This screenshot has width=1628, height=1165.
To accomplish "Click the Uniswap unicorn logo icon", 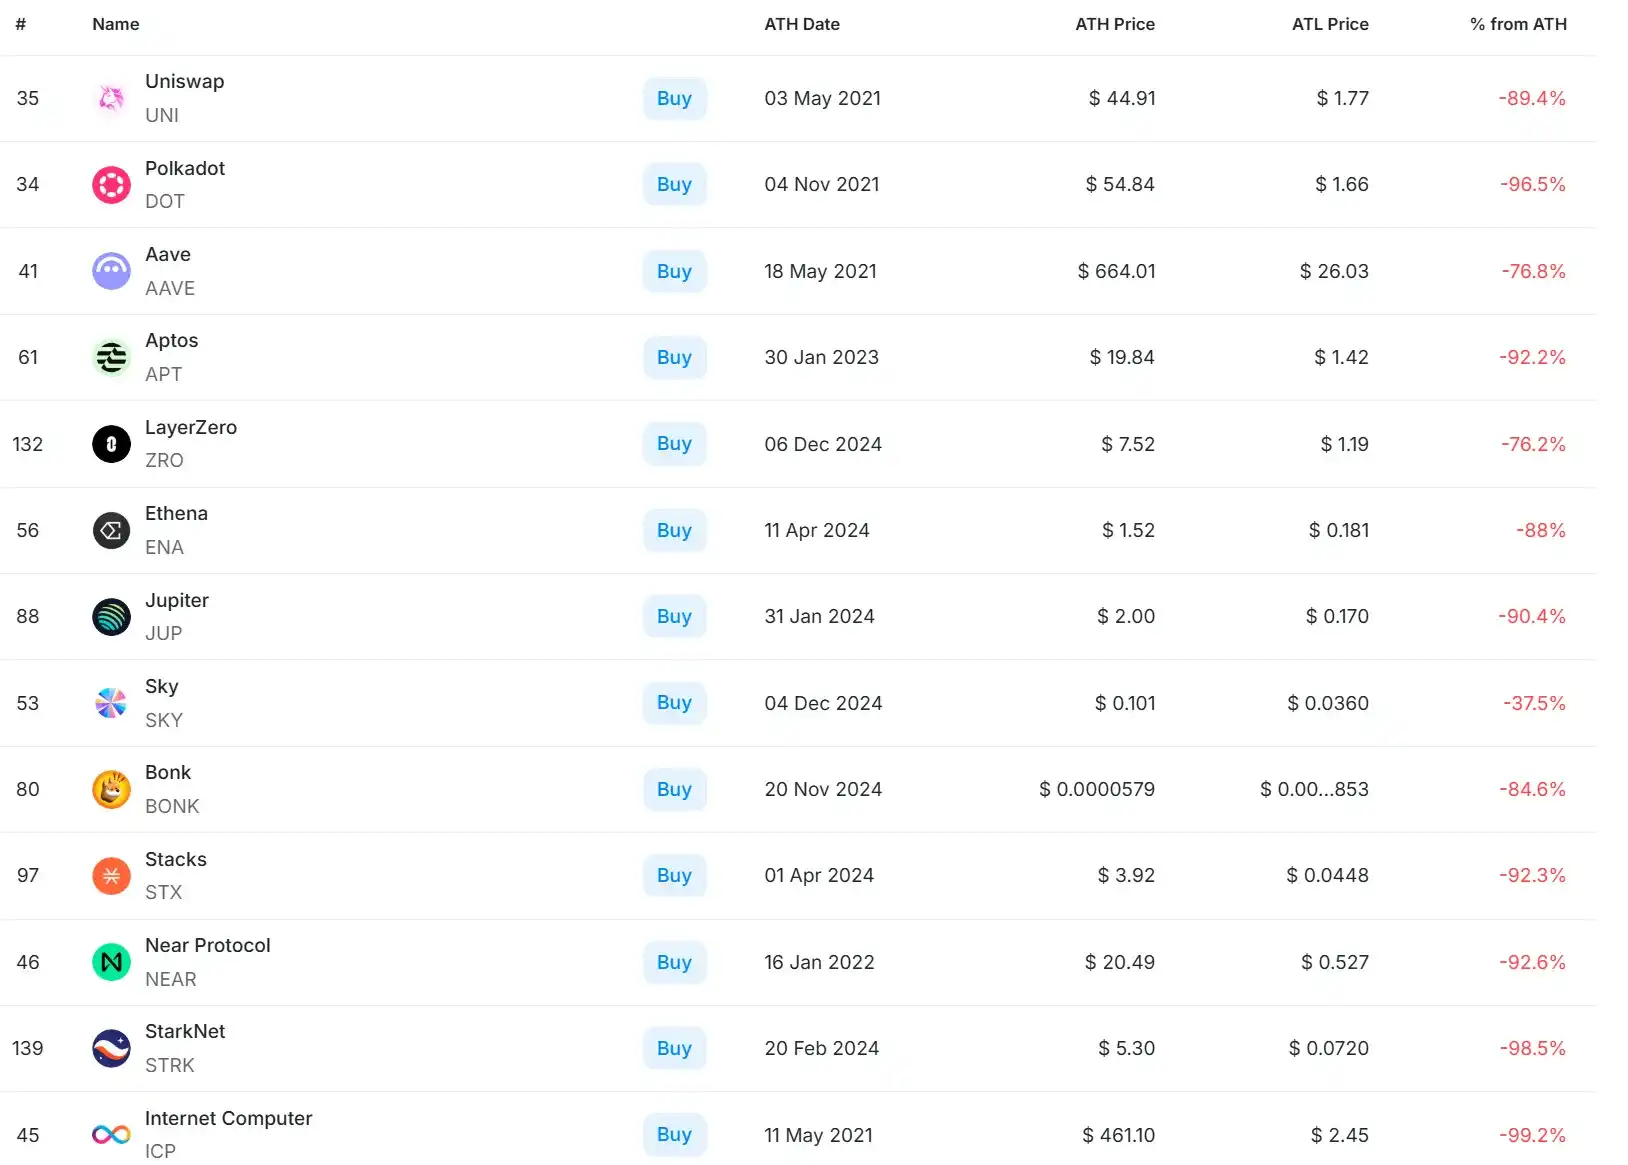I will click(111, 98).
